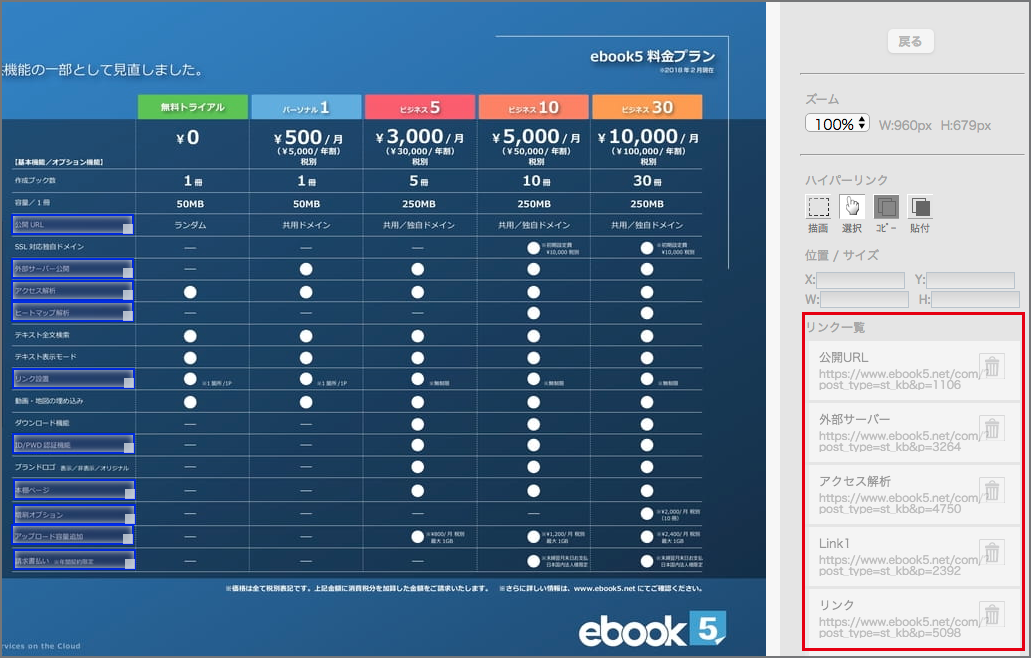The height and width of the screenshot is (658, 1031).
Task: Select the アクセス解析 link box on page
Action: (72, 291)
